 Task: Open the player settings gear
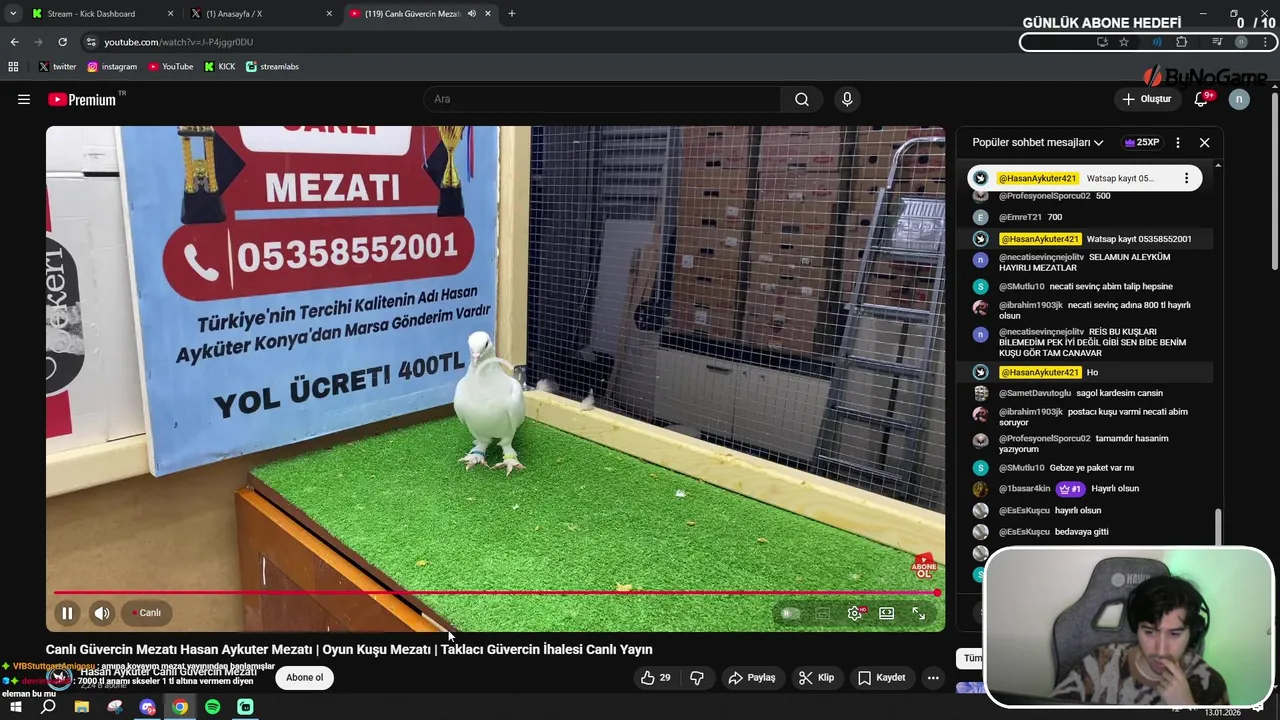pos(855,613)
